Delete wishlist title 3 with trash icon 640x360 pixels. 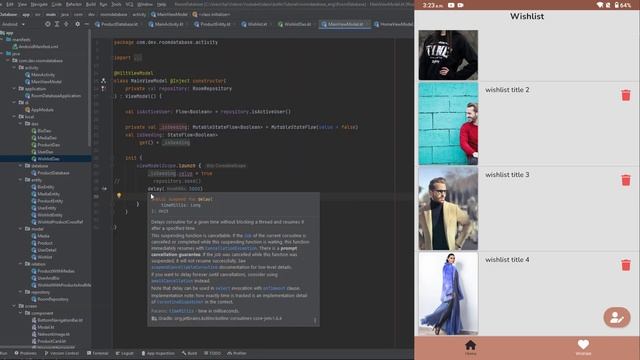626,180
